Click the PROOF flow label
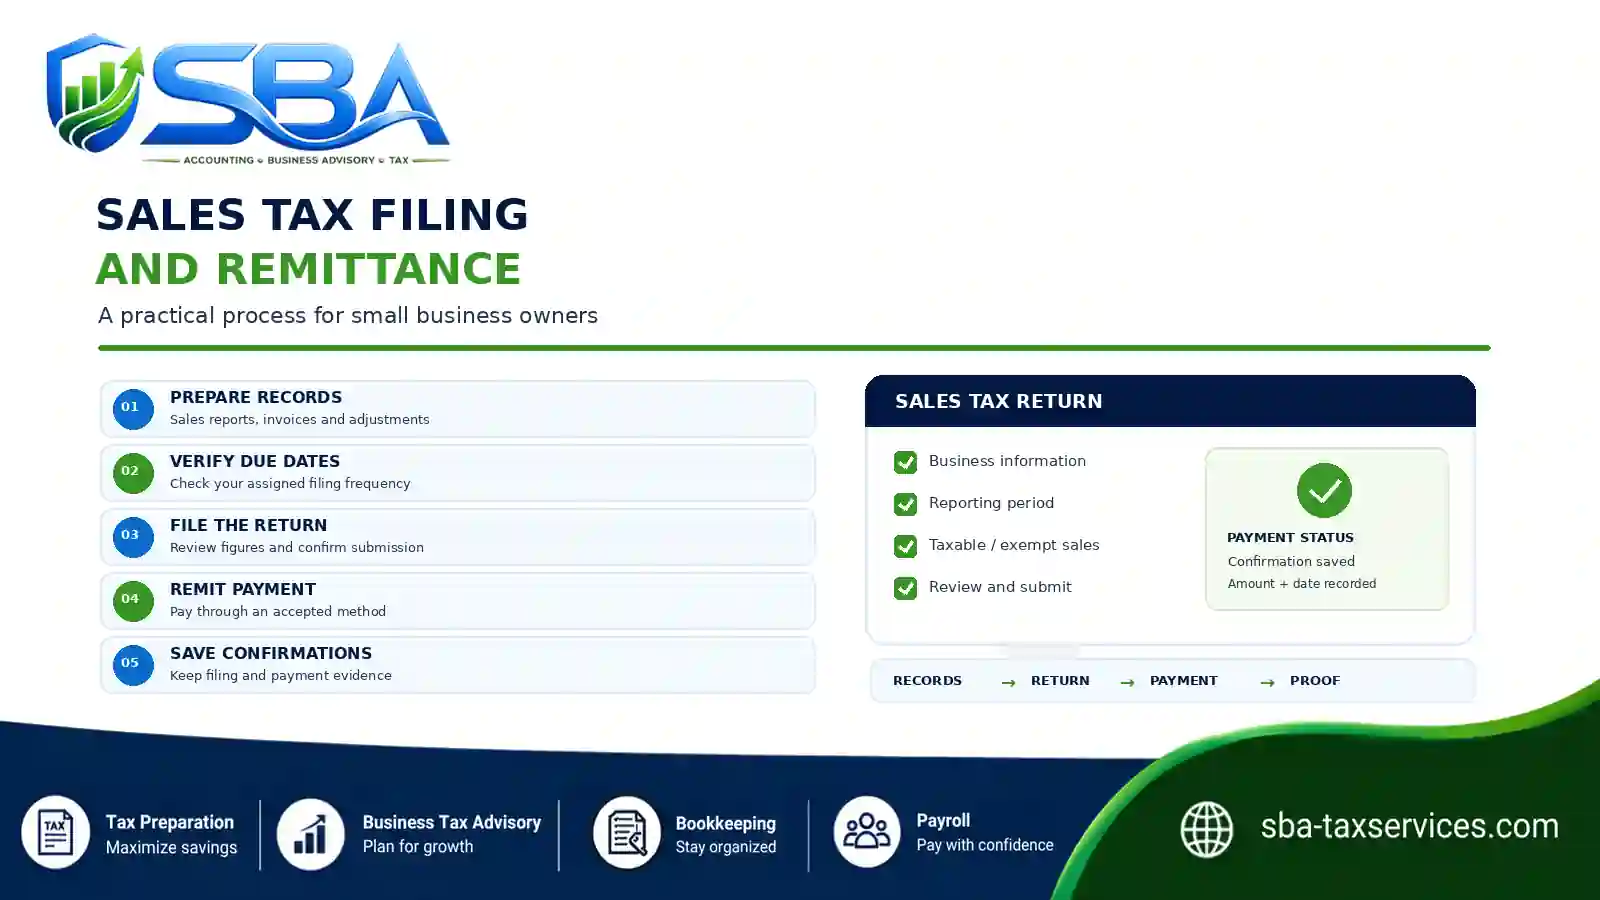Image resolution: width=1600 pixels, height=900 pixels. click(x=1315, y=681)
